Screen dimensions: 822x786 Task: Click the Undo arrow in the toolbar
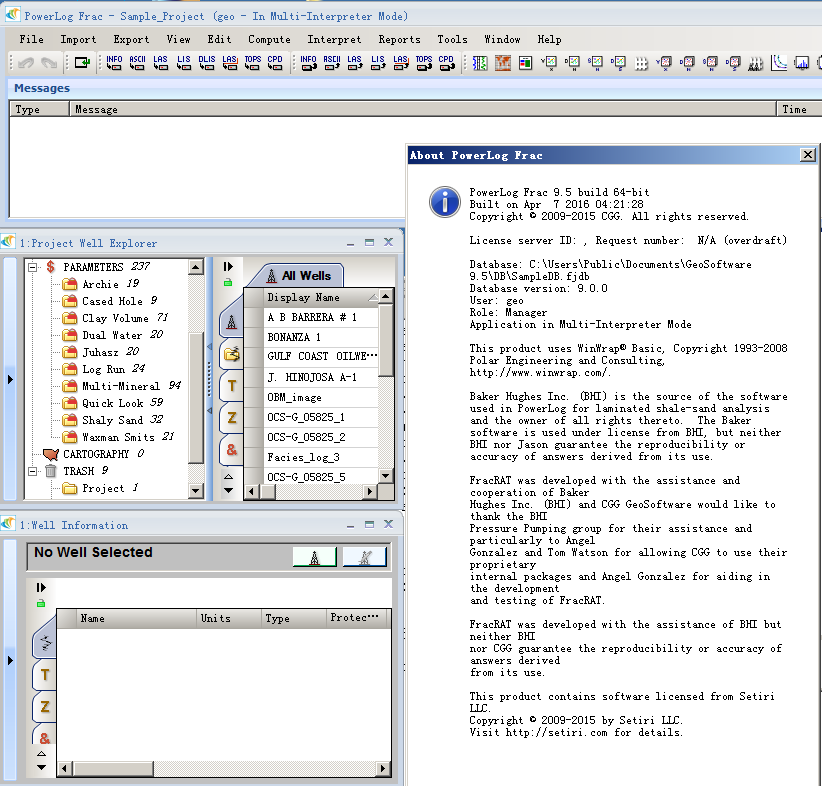[x=26, y=63]
